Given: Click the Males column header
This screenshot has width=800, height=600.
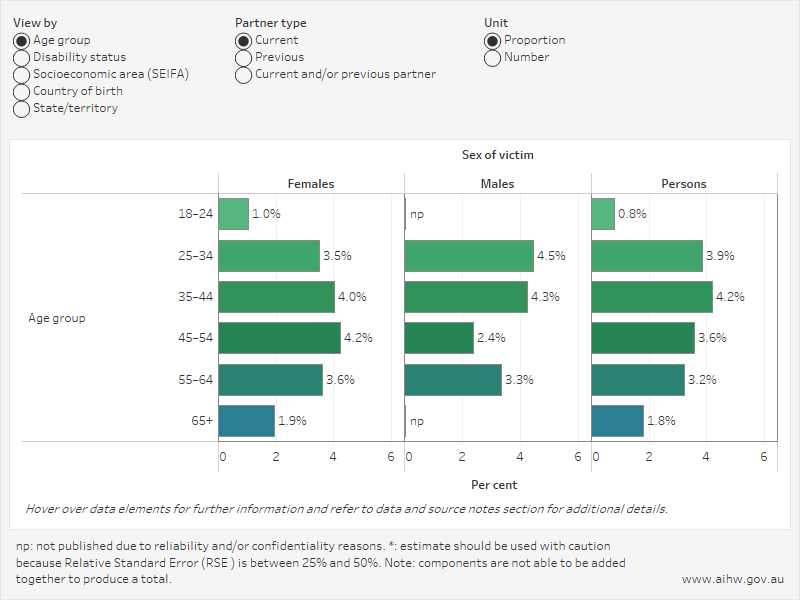Looking at the screenshot, I should [x=495, y=183].
